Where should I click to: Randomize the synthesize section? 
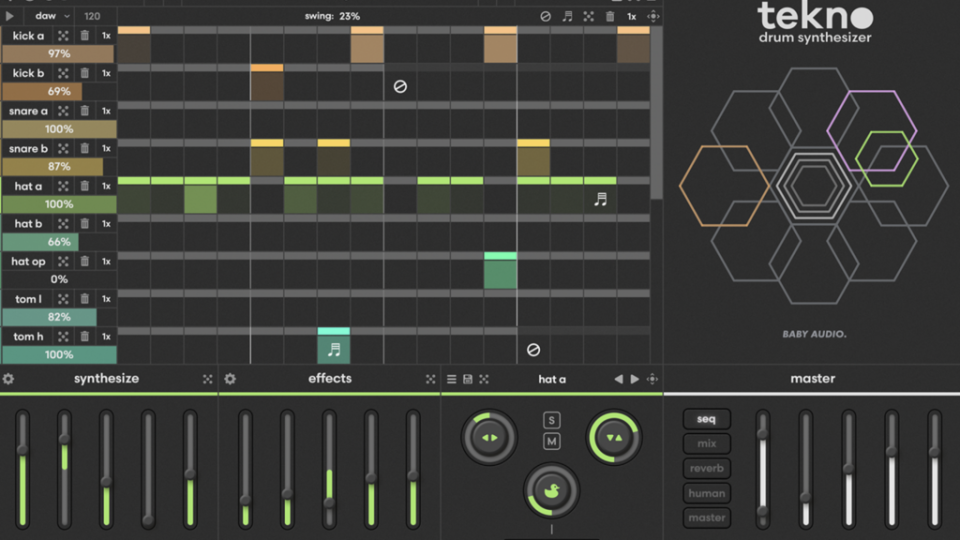point(208,380)
